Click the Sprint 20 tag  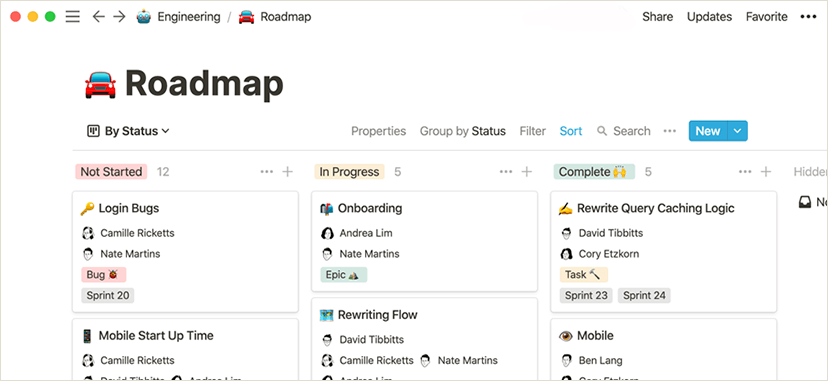coord(108,295)
